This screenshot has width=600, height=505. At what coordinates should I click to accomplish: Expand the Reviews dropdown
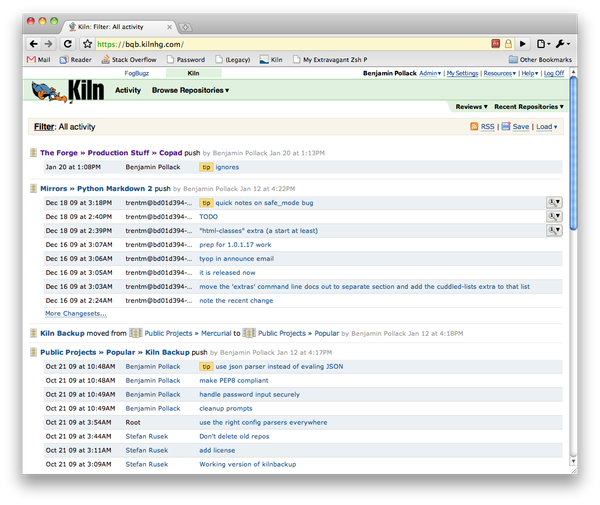[471, 107]
